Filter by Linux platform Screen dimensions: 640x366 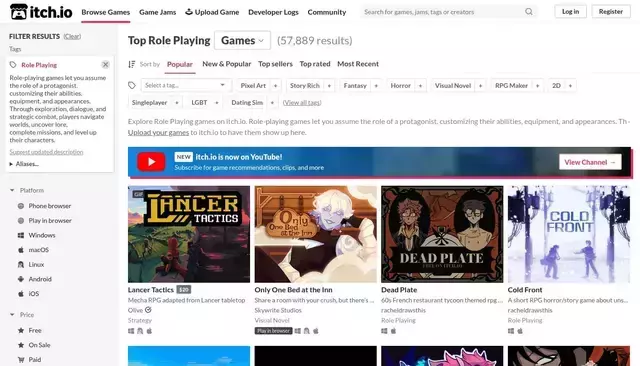(x=31, y=264)
